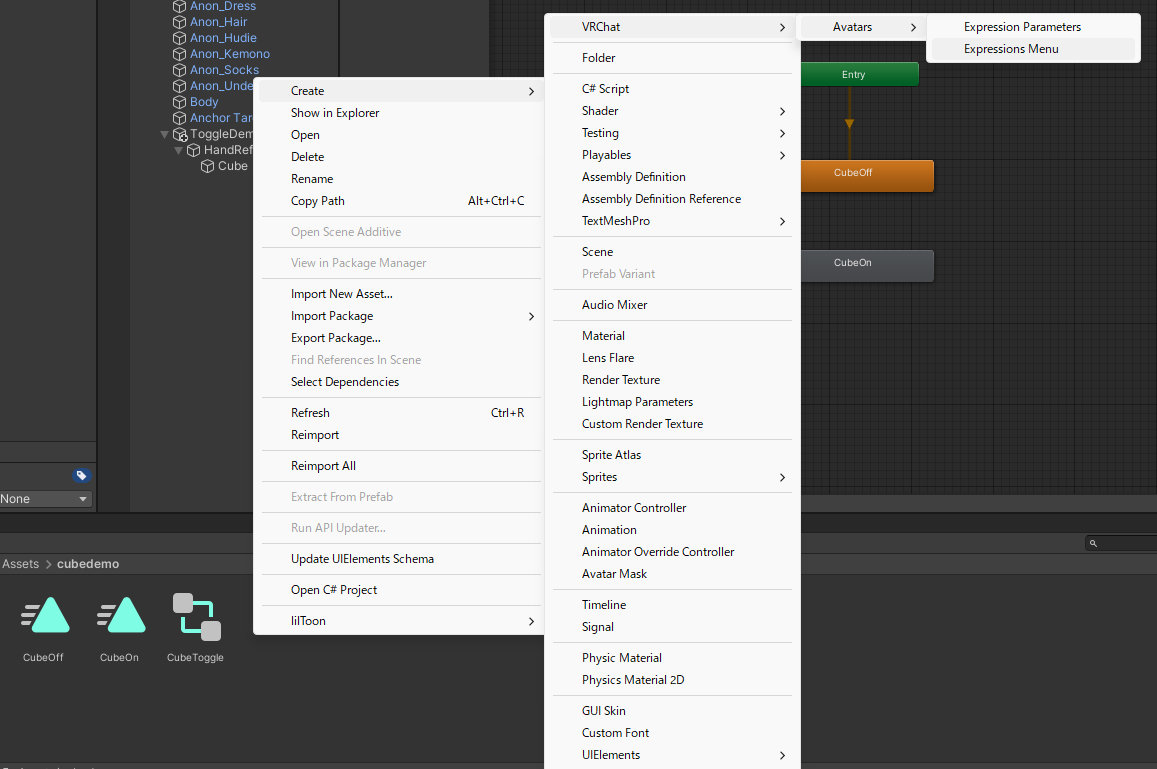Viewport: 1157px width, 769px height.
Task: Choose Avatar Mask in the Create menu
Action: tap(672, 574)
